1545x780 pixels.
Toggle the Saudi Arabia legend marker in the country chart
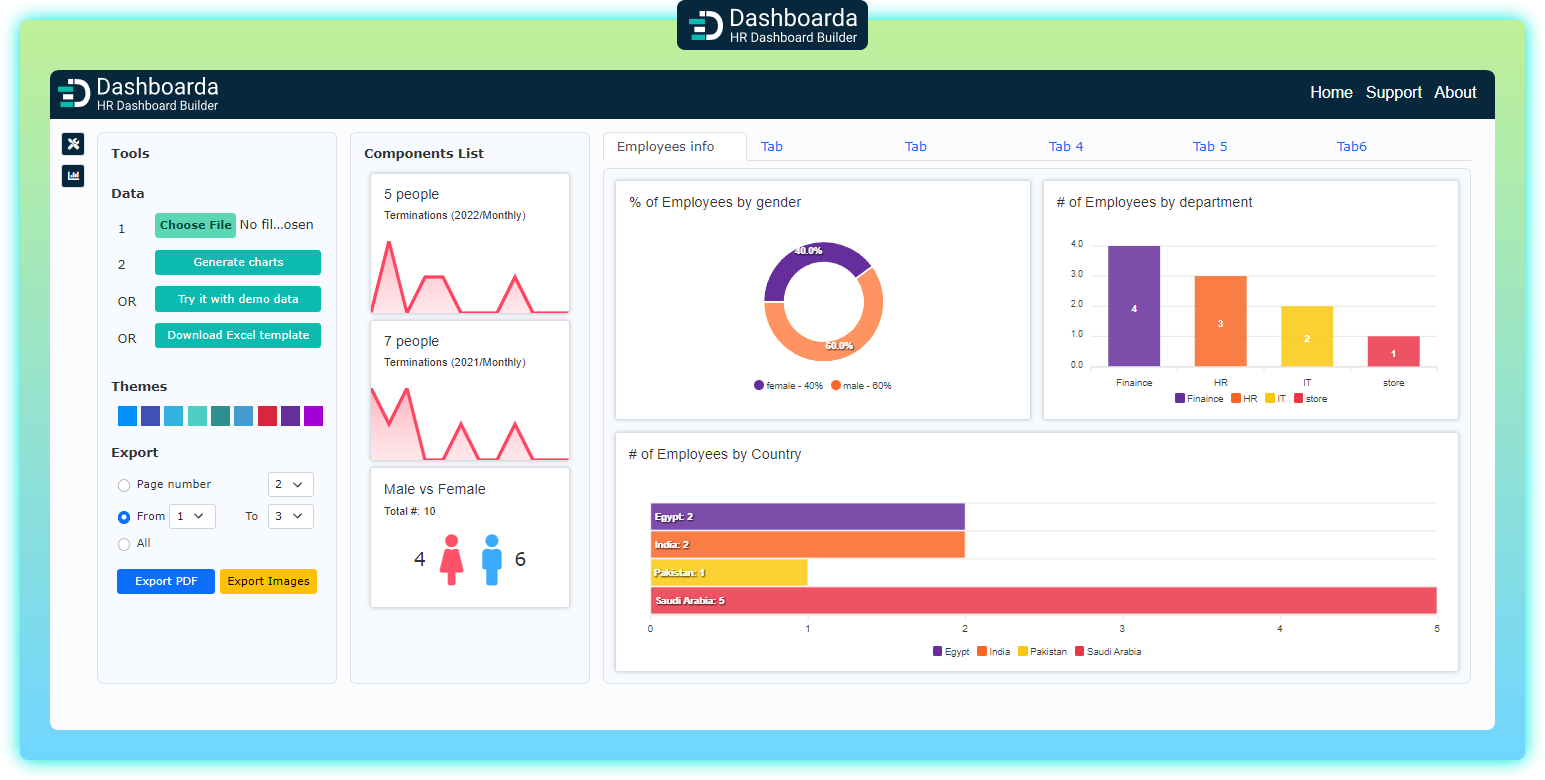[1079, 651]
